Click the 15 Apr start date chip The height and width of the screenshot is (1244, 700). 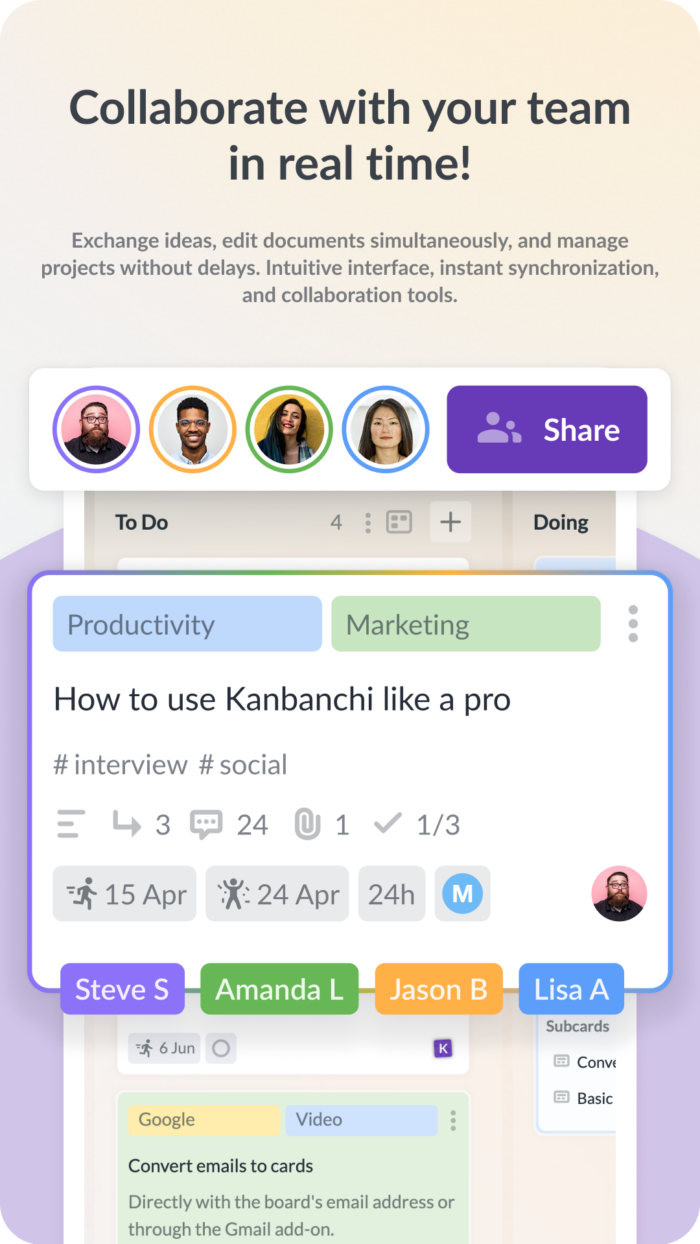point(126,894)
